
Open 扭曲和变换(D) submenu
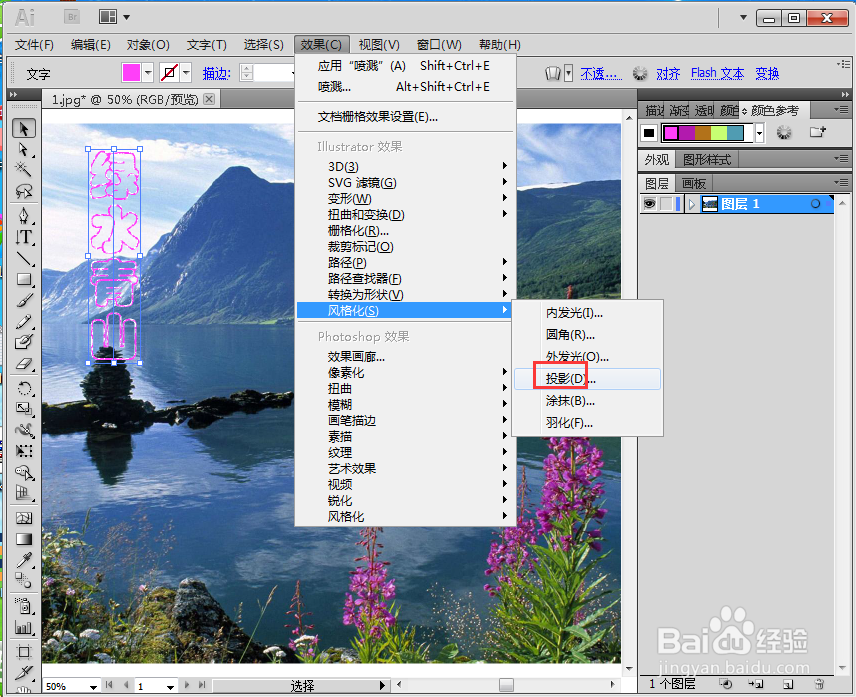click(406, 215)
